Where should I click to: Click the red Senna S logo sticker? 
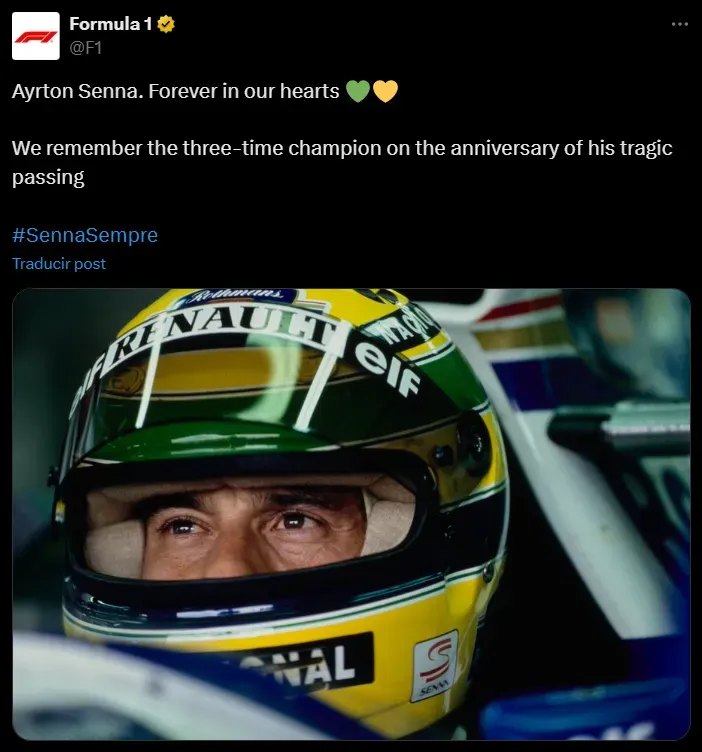(435, 664)
